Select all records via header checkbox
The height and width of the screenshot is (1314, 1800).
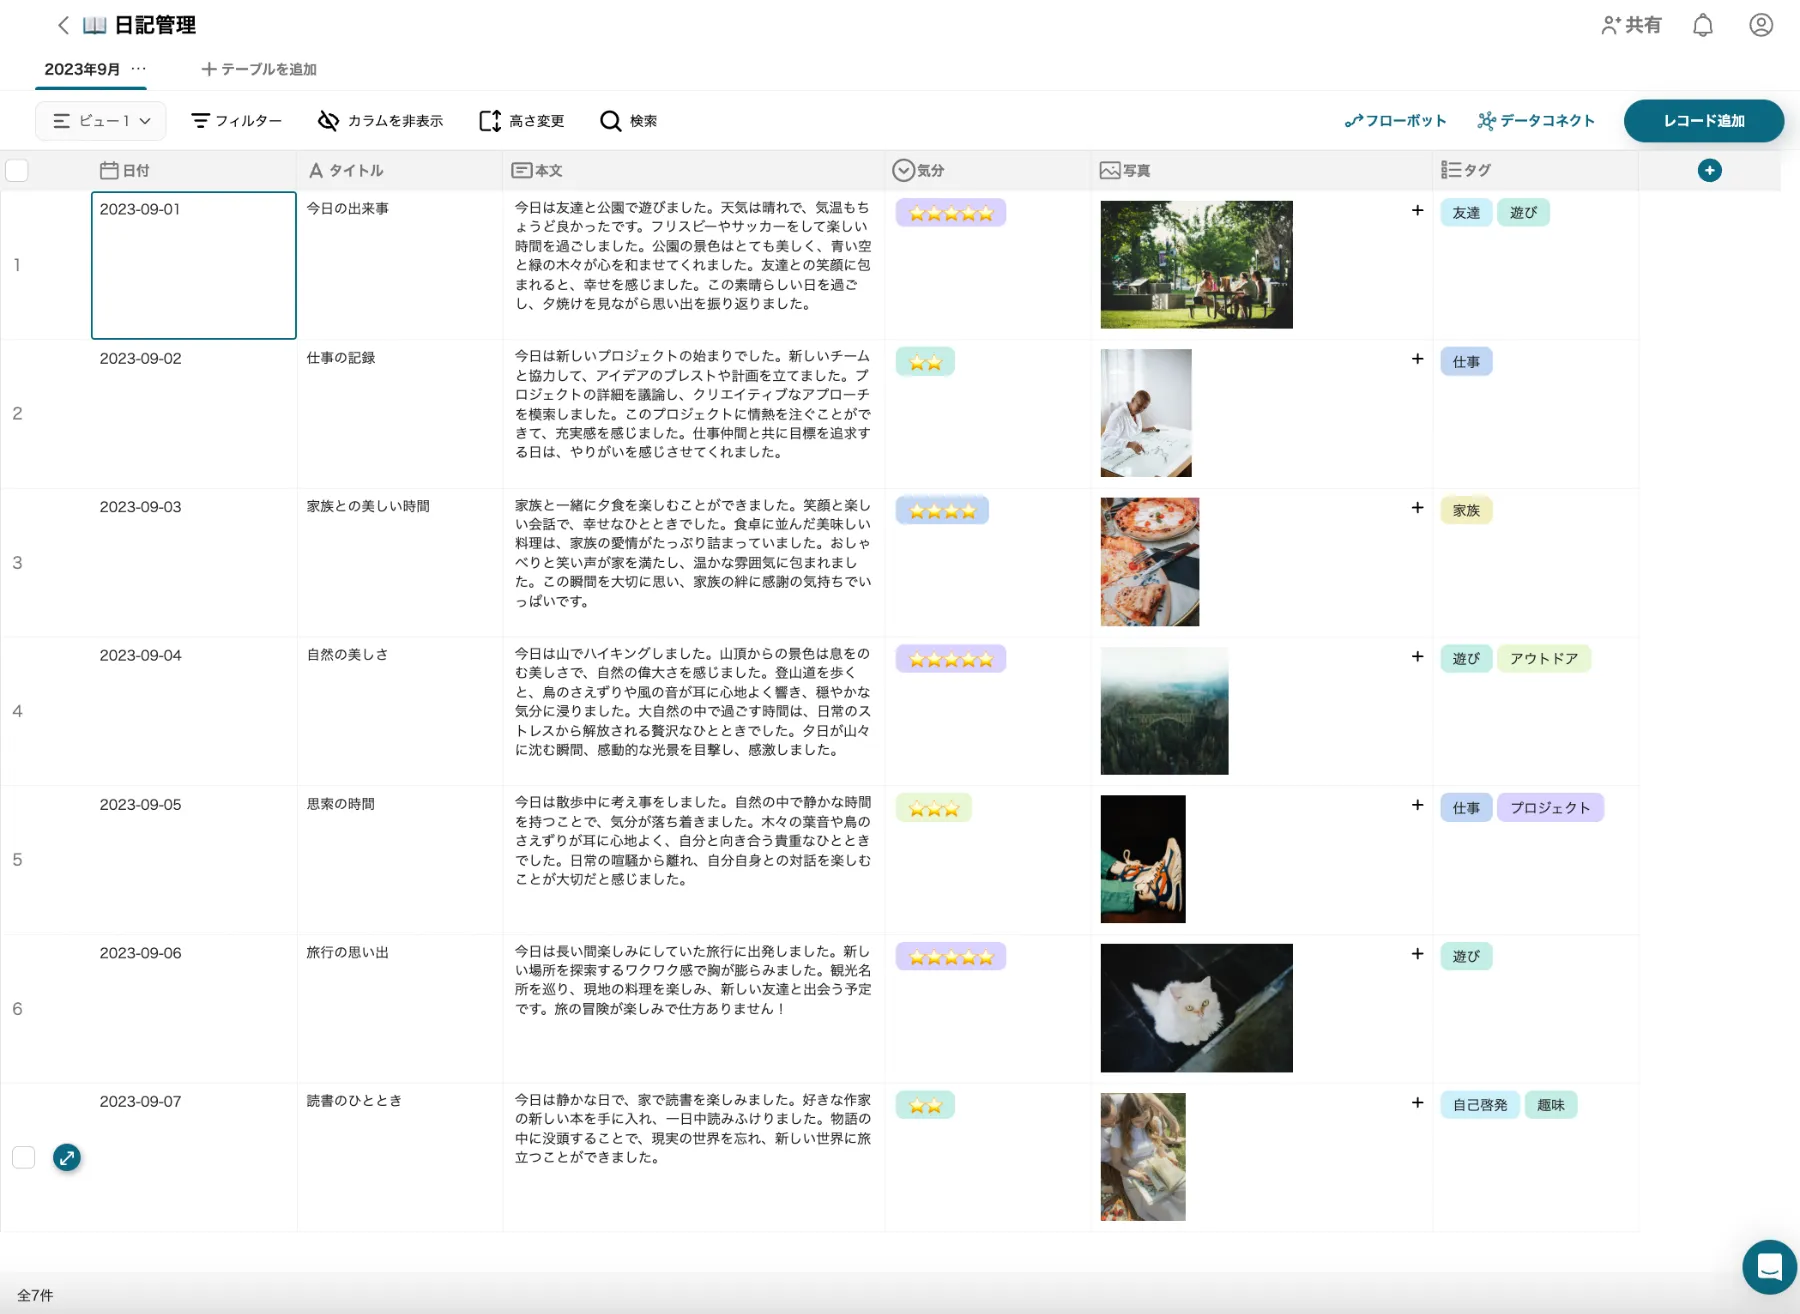coord(17,170)
